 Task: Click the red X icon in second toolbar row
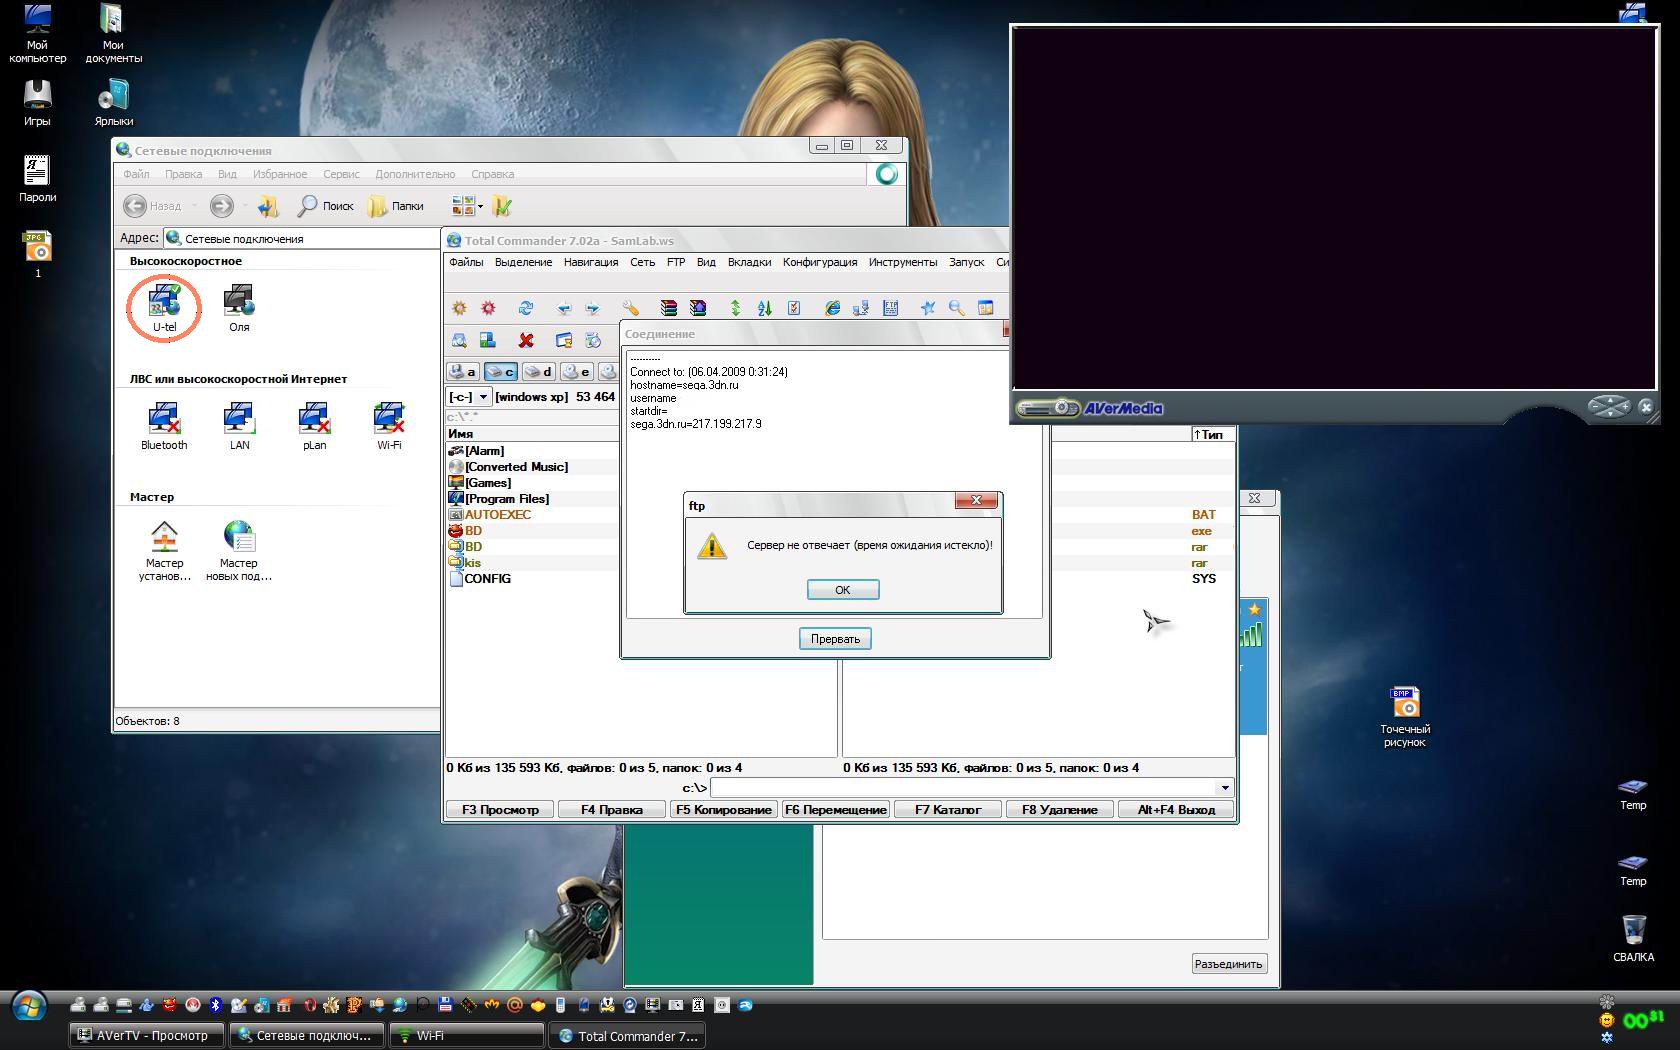pos(526,341)
